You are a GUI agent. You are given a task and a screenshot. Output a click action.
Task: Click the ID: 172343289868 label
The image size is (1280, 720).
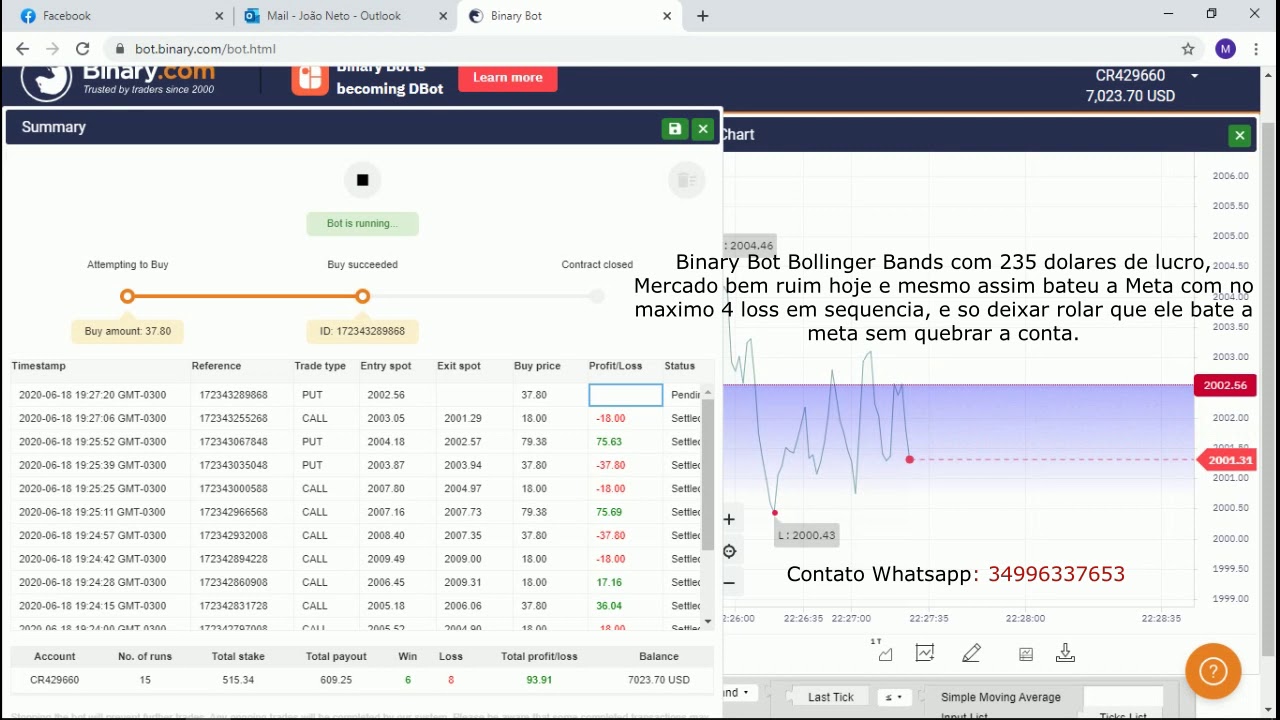(362, 331)
